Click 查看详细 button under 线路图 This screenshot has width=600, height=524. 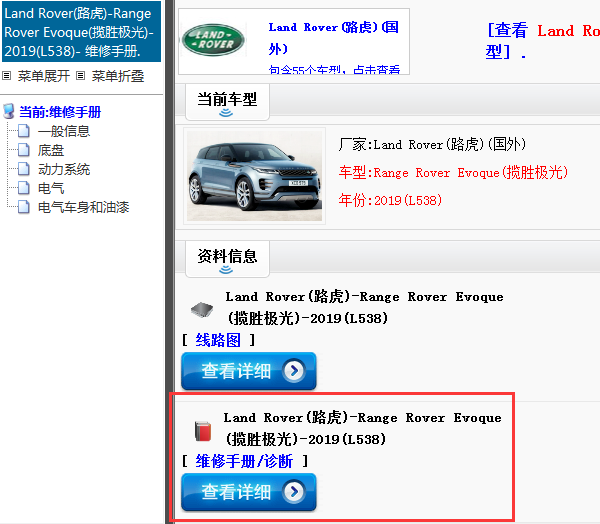coord(249,371)
